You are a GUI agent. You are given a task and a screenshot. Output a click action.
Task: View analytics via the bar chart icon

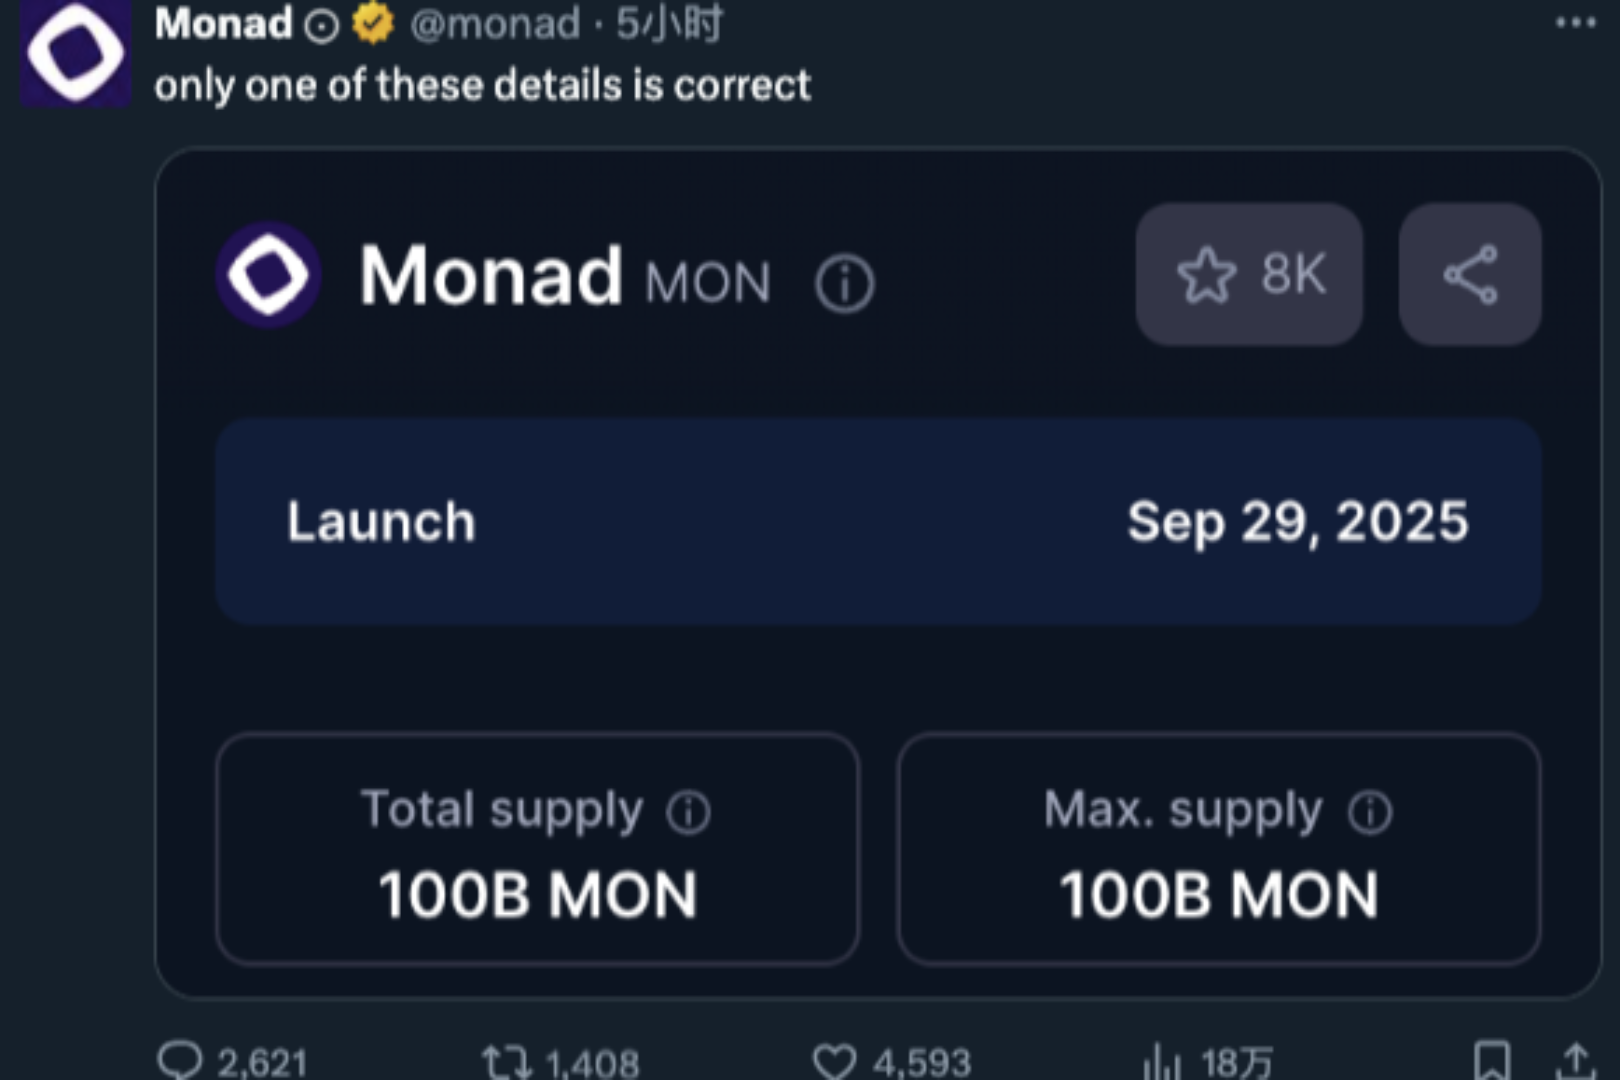coord(1161,1061)
